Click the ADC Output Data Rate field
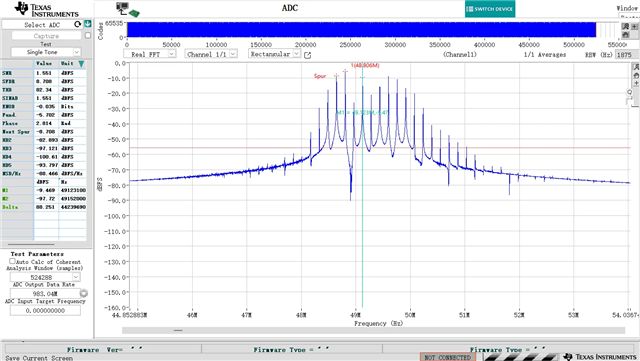640x361 pixels. tap(45, 293)
